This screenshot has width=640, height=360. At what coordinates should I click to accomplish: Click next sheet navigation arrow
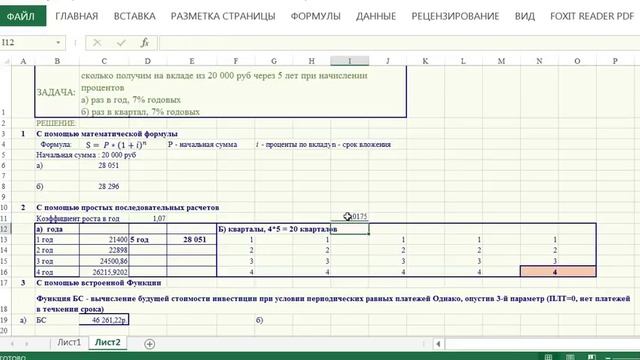(x=27, y=344)
